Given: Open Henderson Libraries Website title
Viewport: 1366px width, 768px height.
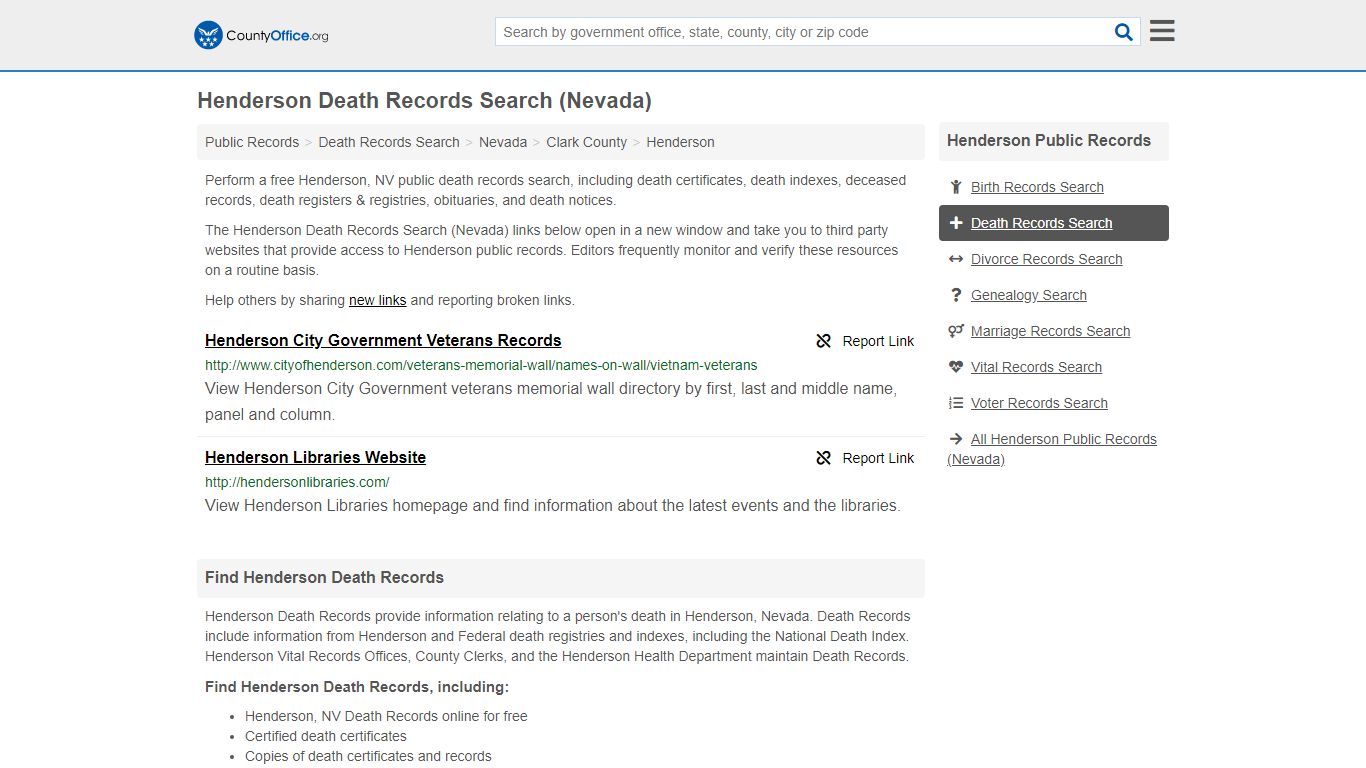Looking at the screenshot, I should pos(315,457).
